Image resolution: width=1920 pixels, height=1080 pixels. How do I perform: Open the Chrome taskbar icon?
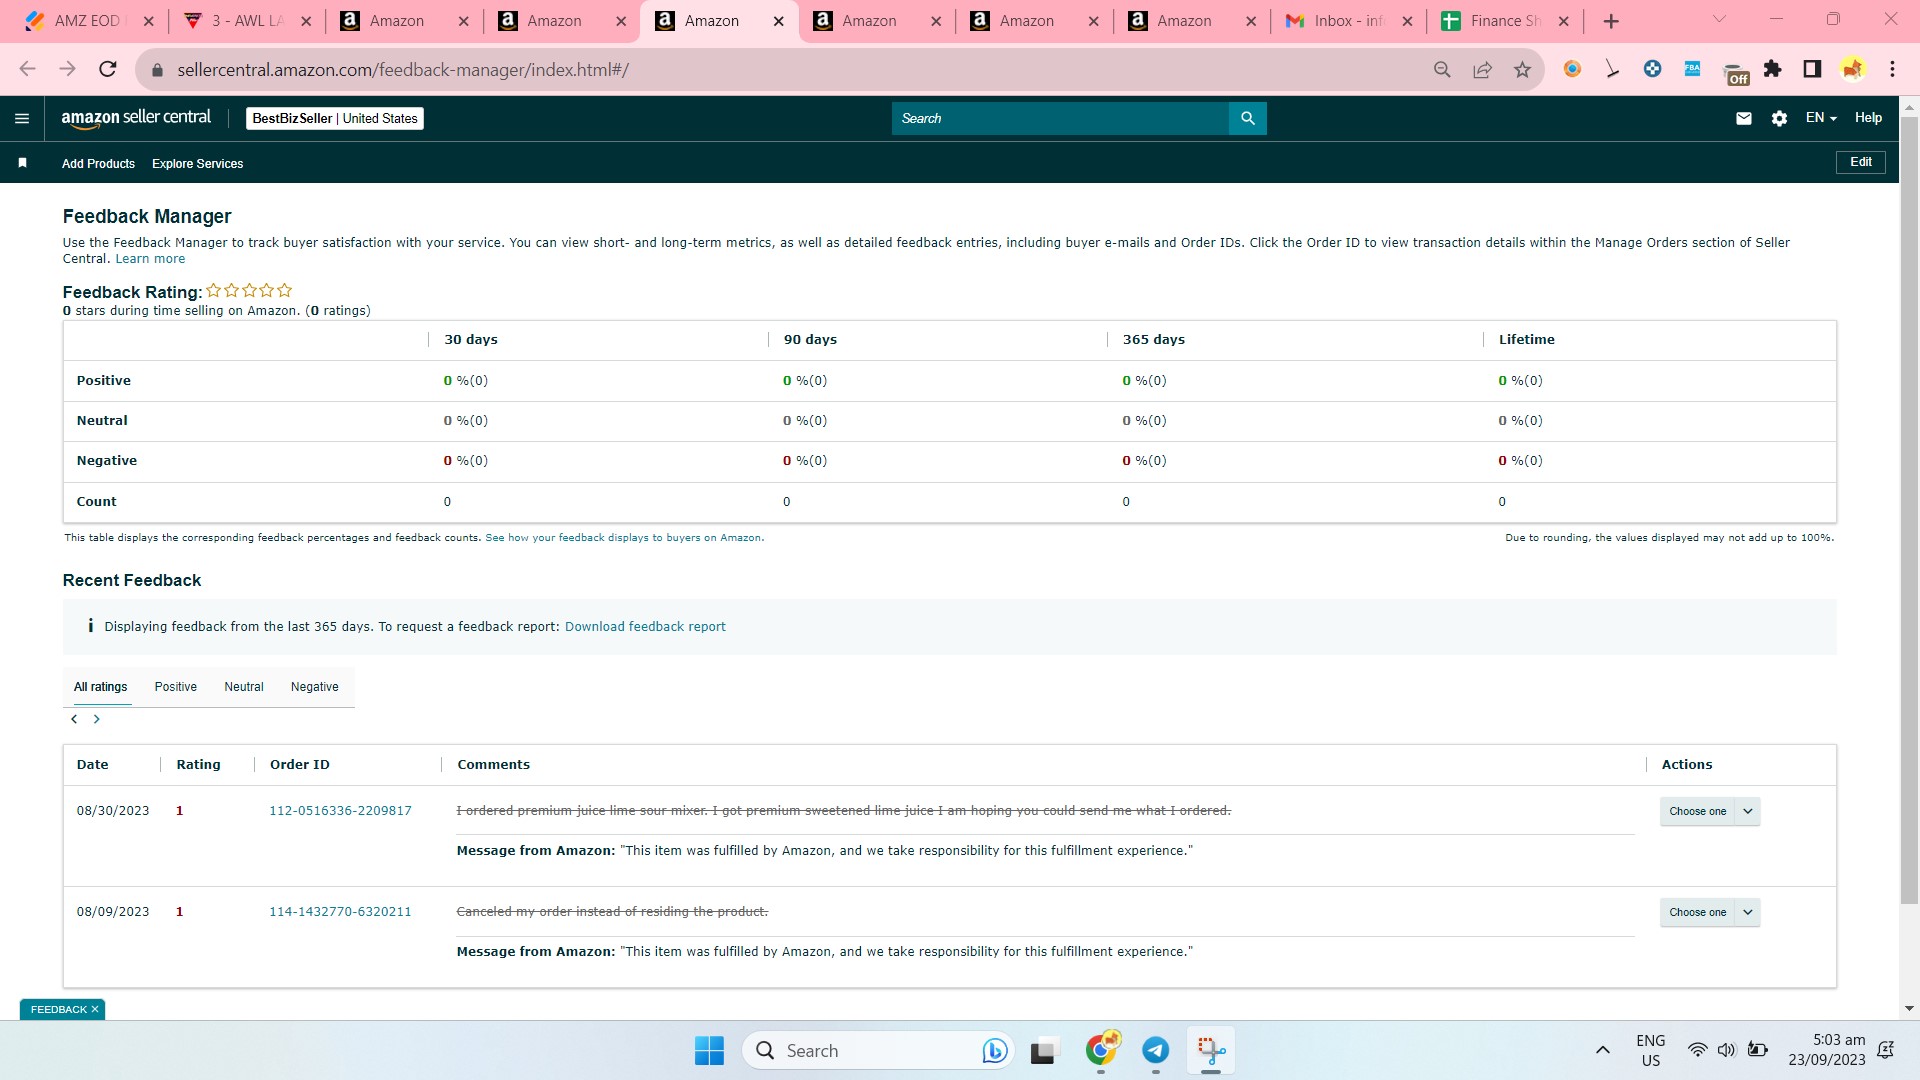click(x=1102, y=1050)
